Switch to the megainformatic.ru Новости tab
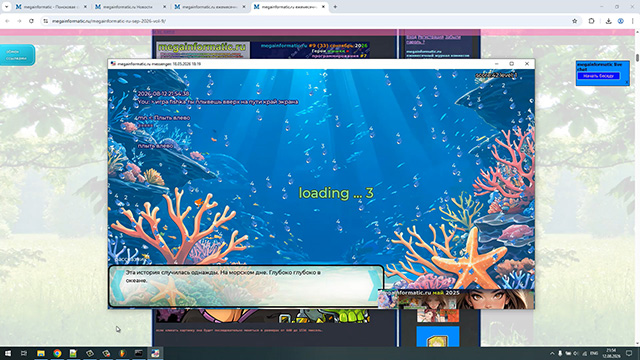Screen dimensions: 640x360 130,7
